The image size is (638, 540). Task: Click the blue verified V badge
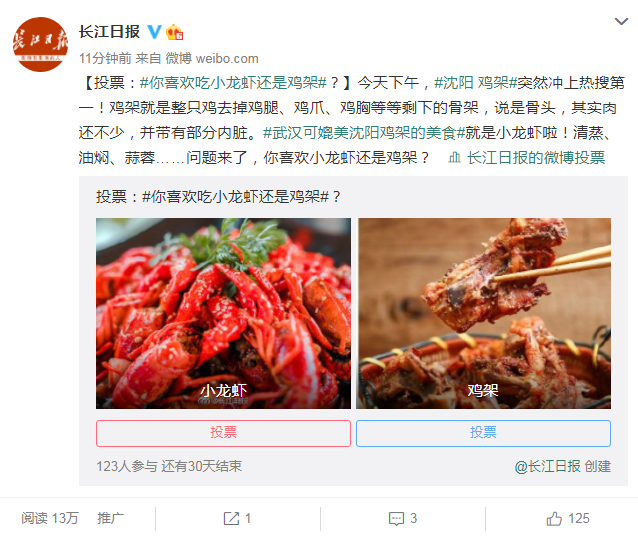154,32
